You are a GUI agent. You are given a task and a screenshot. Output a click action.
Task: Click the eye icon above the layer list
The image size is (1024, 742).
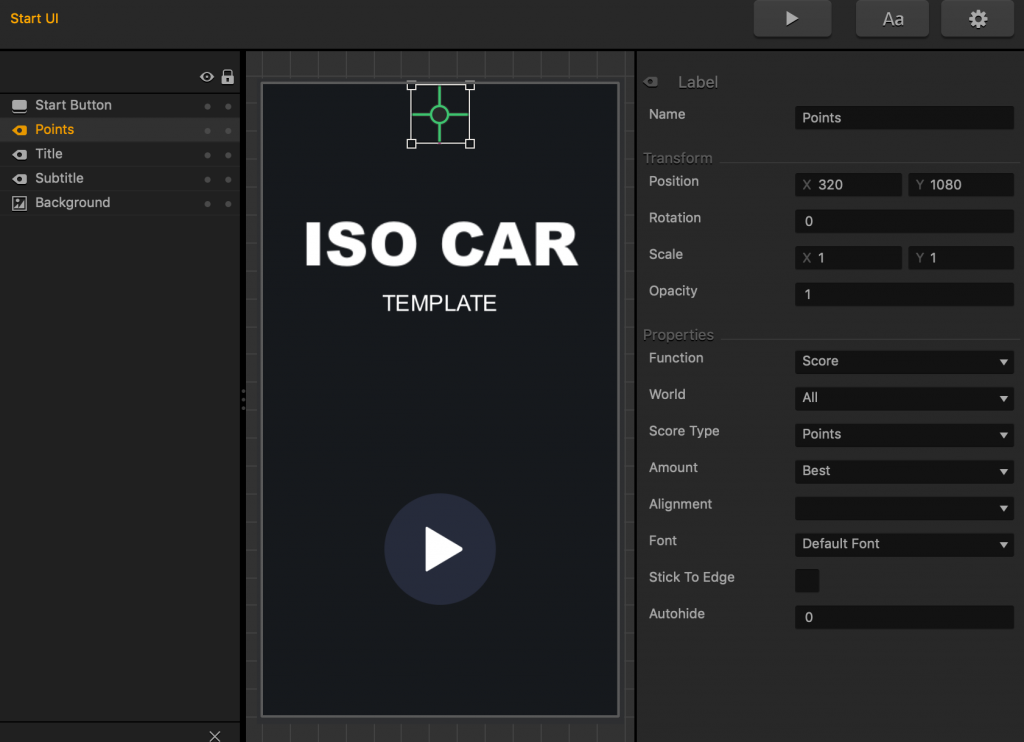click(x=206, y=76)
